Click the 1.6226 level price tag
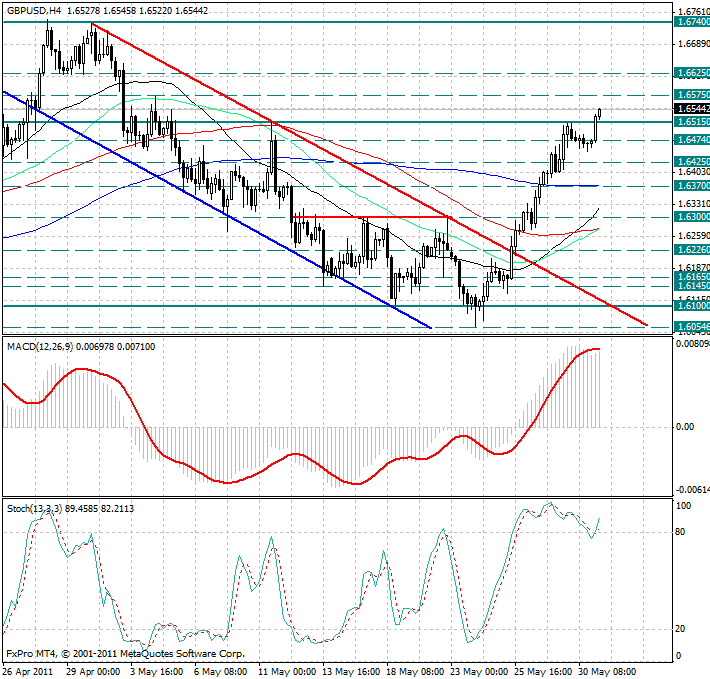 pos(691,250)
